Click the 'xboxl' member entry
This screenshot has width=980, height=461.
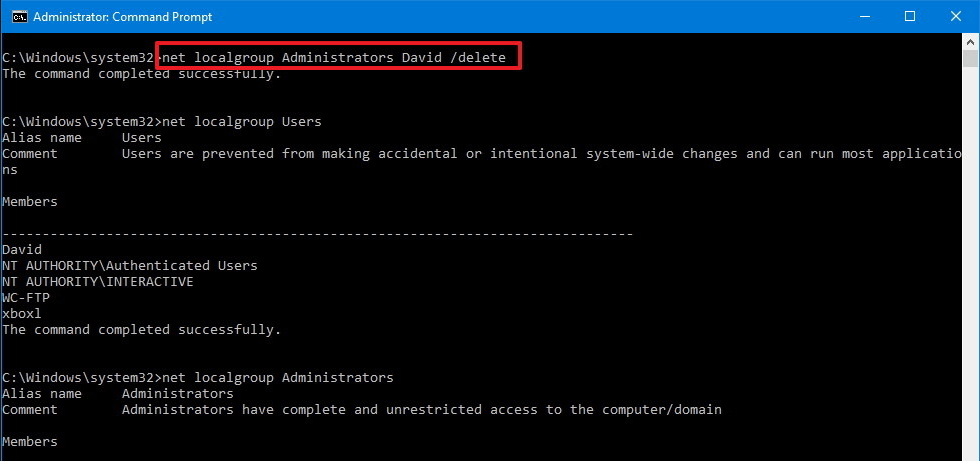pyautogui.click(x=22, y=314)
